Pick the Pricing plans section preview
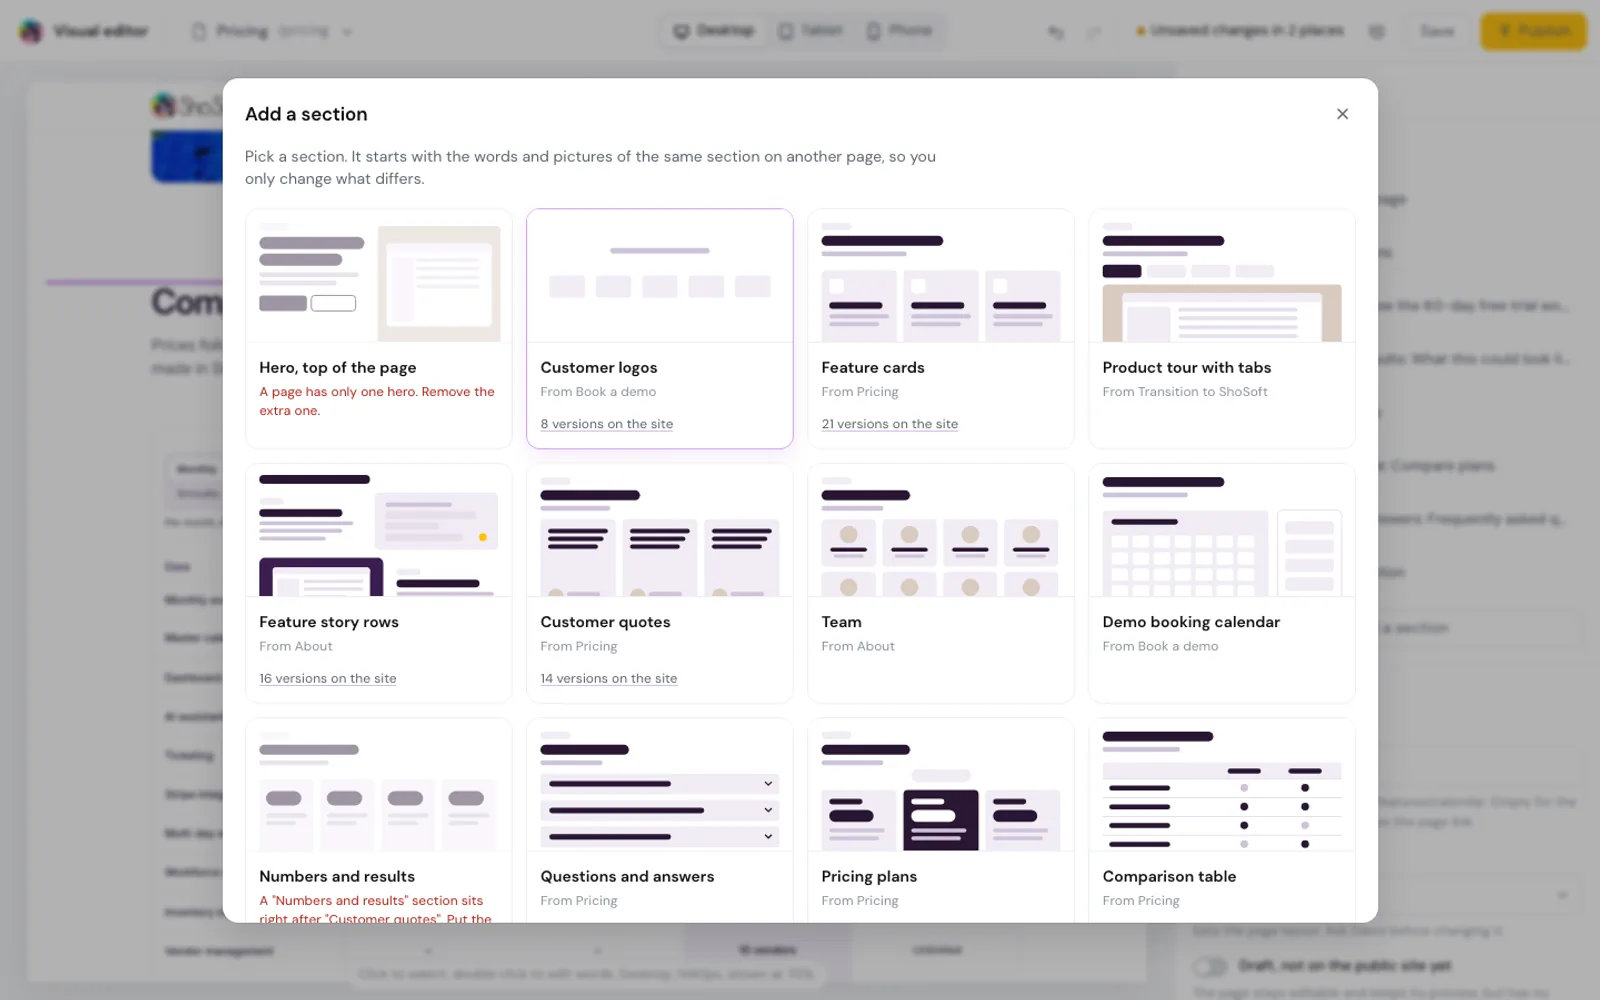The width and height of the screenshot is (1600, 1000). click(941, 785)
